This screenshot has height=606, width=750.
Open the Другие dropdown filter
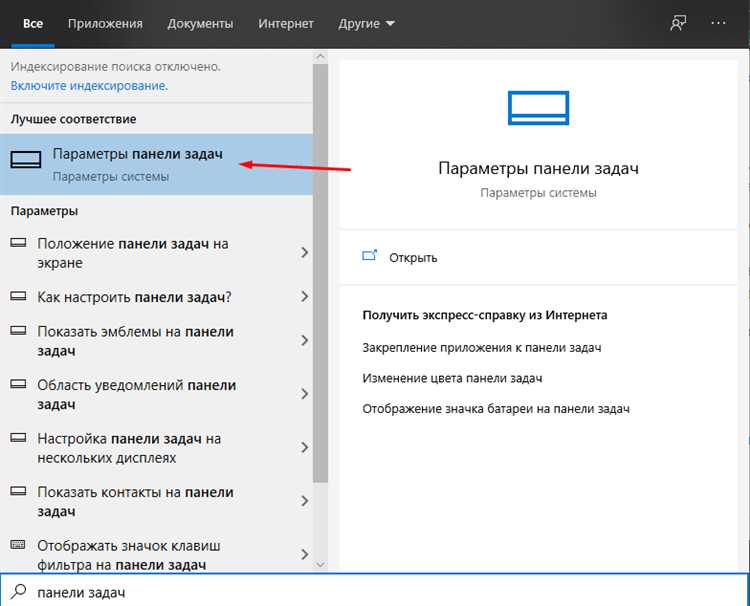pos(366,23)
